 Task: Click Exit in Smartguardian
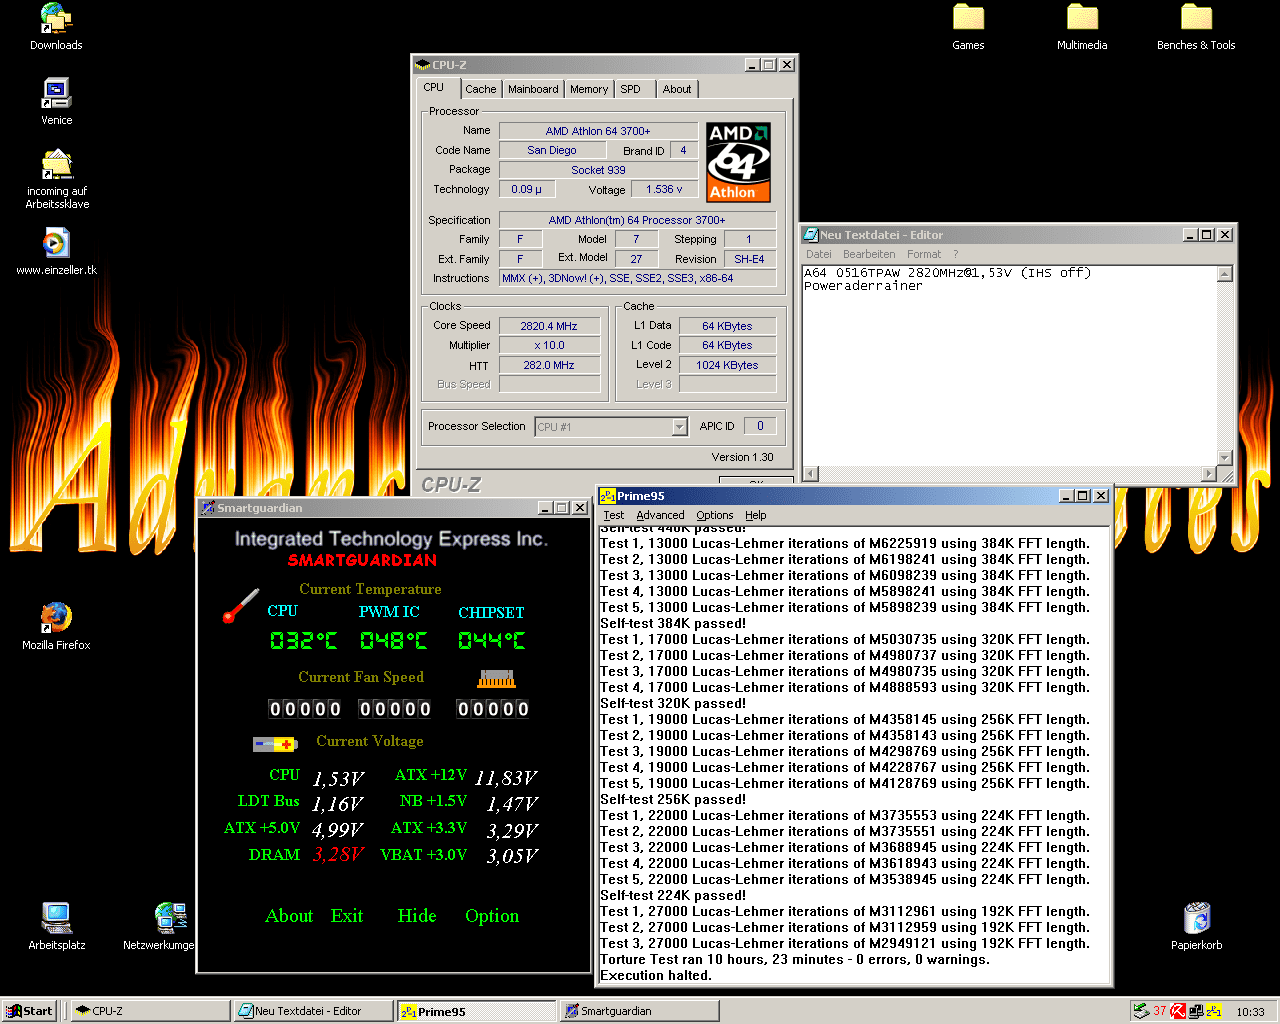tap(347, 916)
